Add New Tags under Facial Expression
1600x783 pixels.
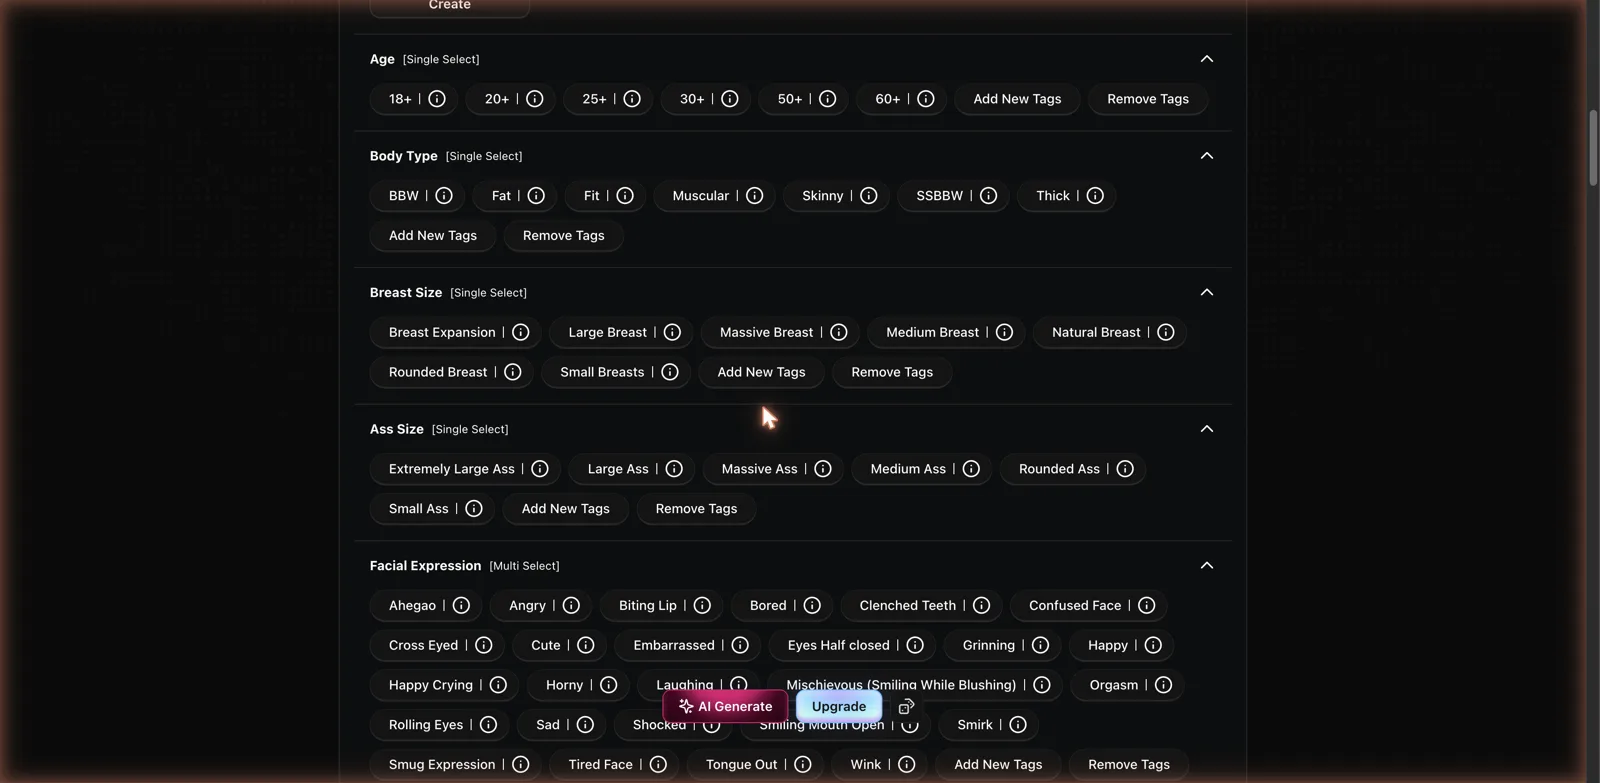[x=998, y=764]
